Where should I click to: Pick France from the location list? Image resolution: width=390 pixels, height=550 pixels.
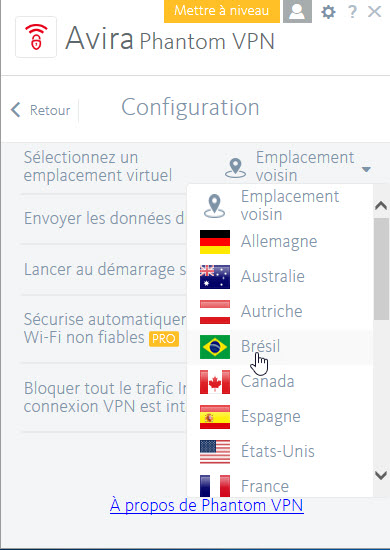coord(280,485)
